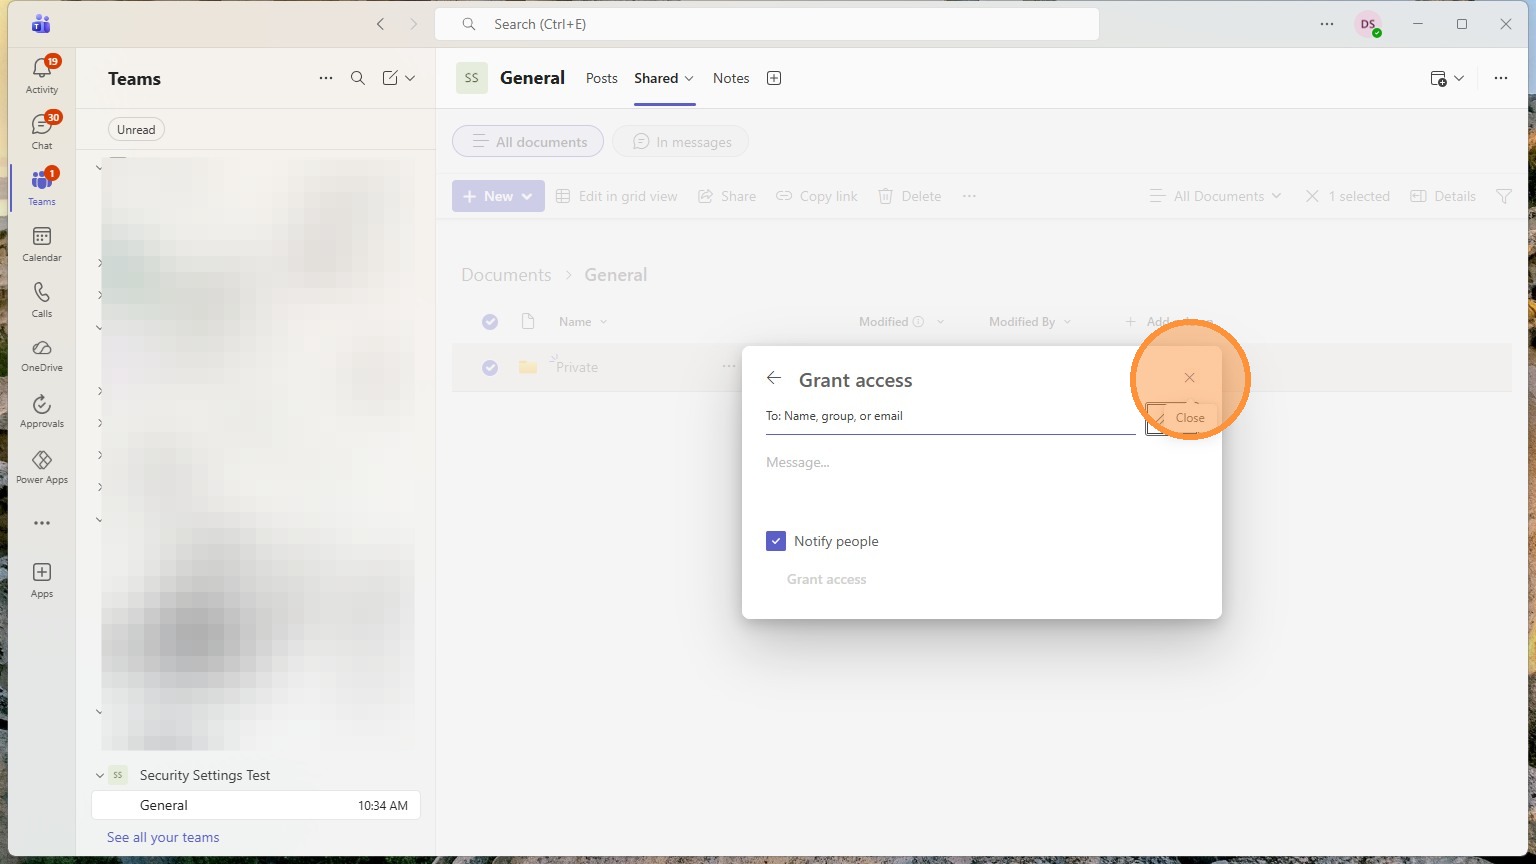The width and height of the screenshot is (1536, 864).
Task: Switch to the All documents view pill
Action: [528, 142]
